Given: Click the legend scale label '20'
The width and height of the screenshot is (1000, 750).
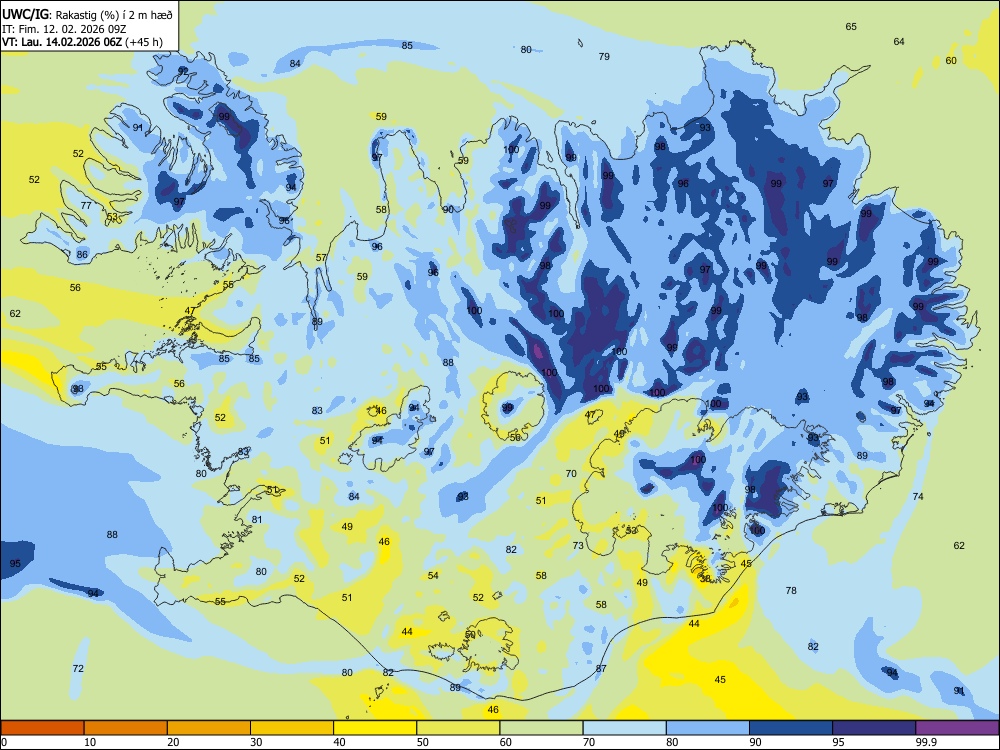Looking at the screenshot, I should [x=173, y=742].
